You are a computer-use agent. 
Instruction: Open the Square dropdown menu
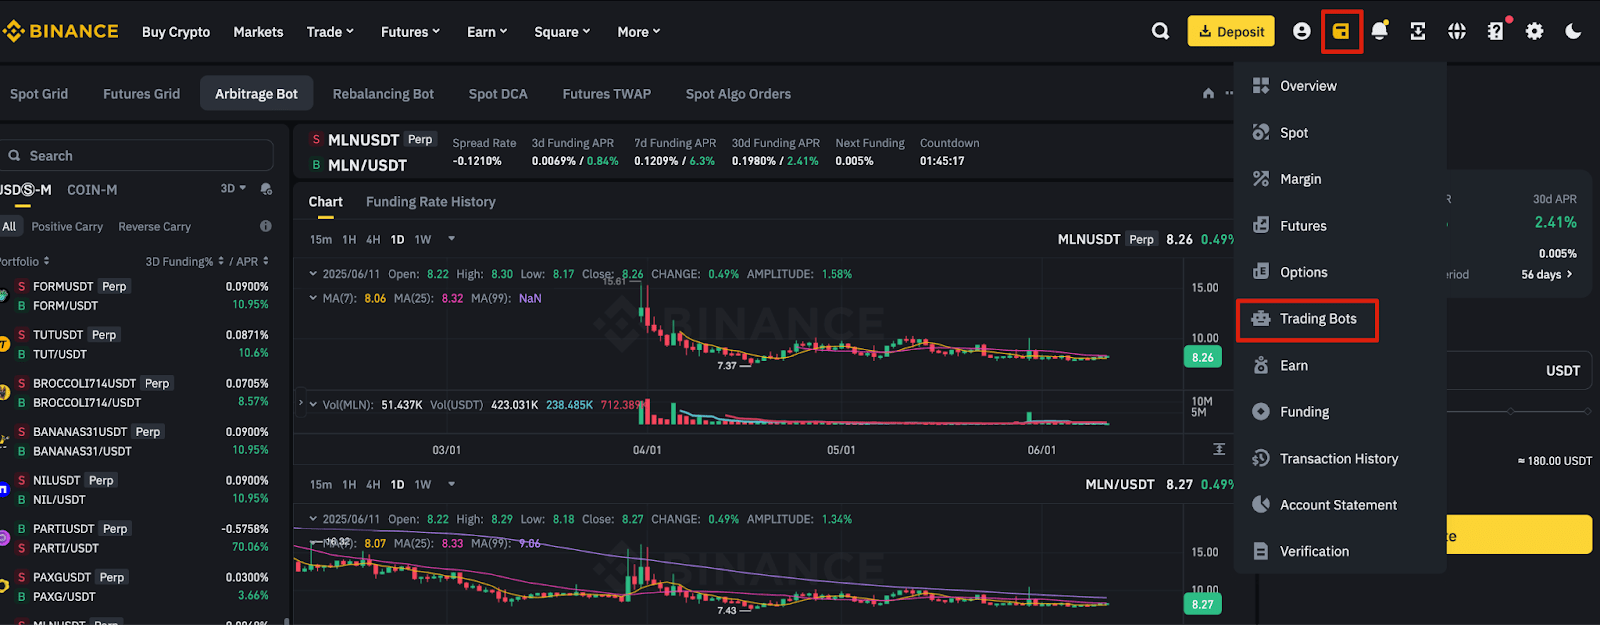[x=562, y=32]
